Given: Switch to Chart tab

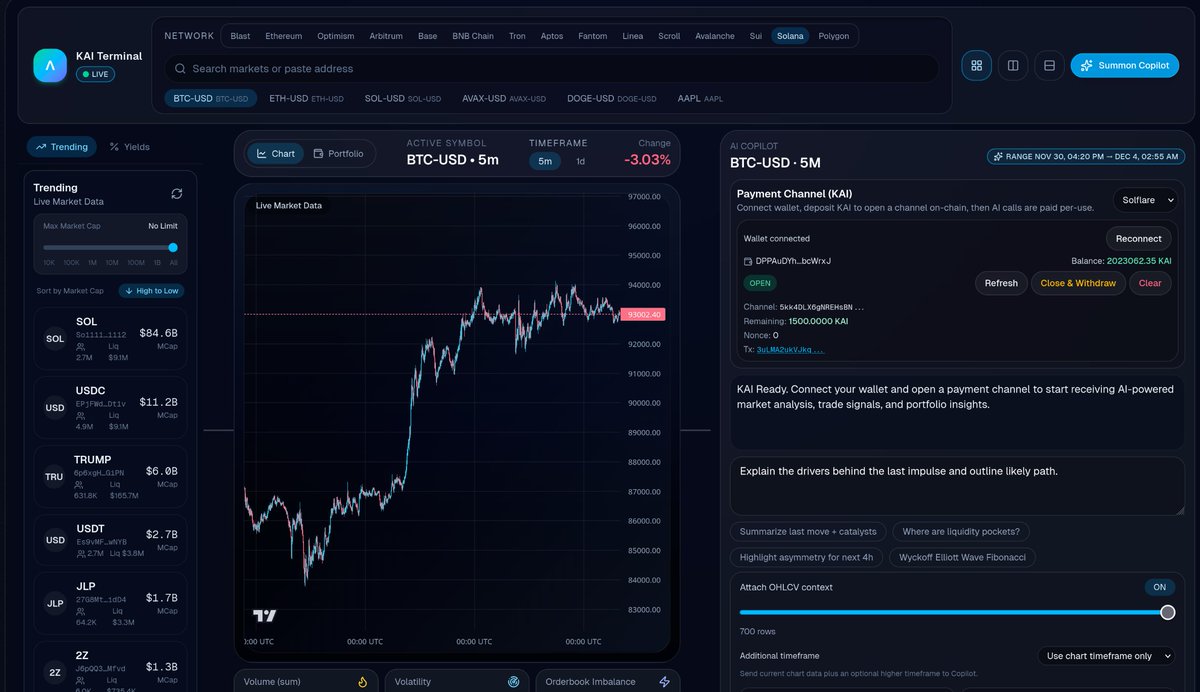Looking at the screenshot, I should pos(275,154).
